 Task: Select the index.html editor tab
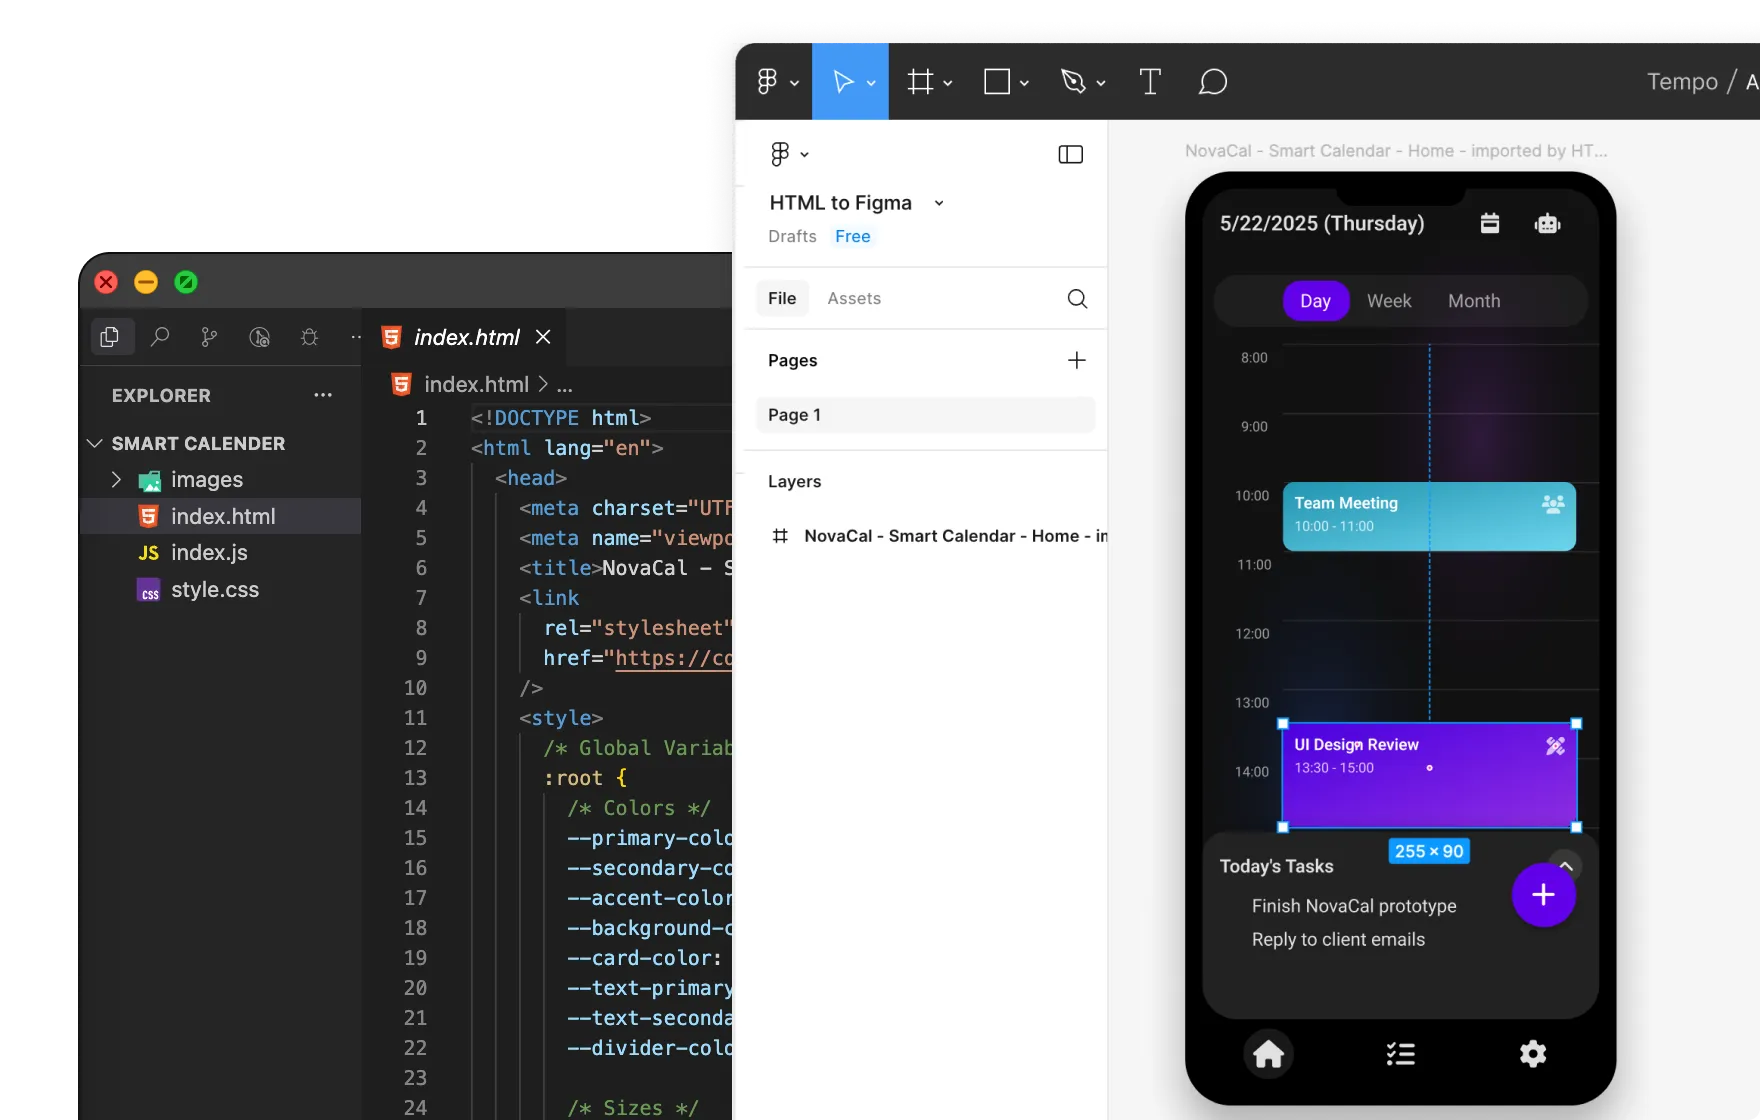tap(466, 337)
